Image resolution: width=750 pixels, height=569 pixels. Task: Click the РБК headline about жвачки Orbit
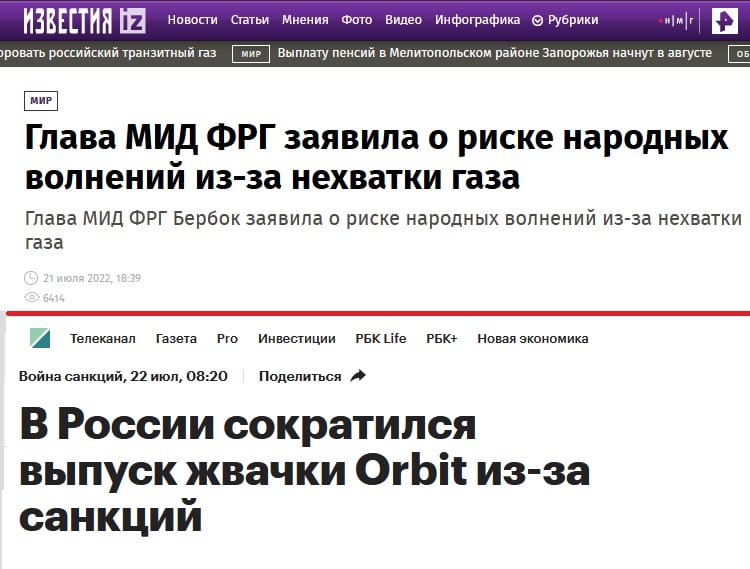pyautogui.click(x=304, y=470)
